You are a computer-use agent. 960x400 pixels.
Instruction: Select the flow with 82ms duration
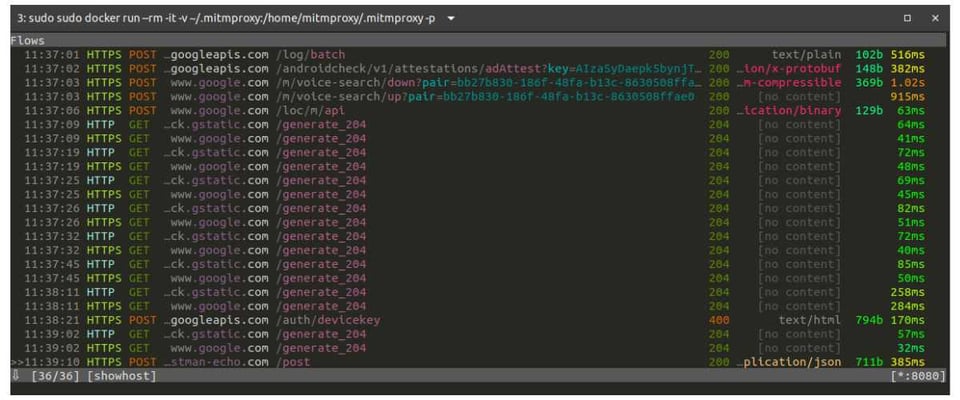(479, 208)
